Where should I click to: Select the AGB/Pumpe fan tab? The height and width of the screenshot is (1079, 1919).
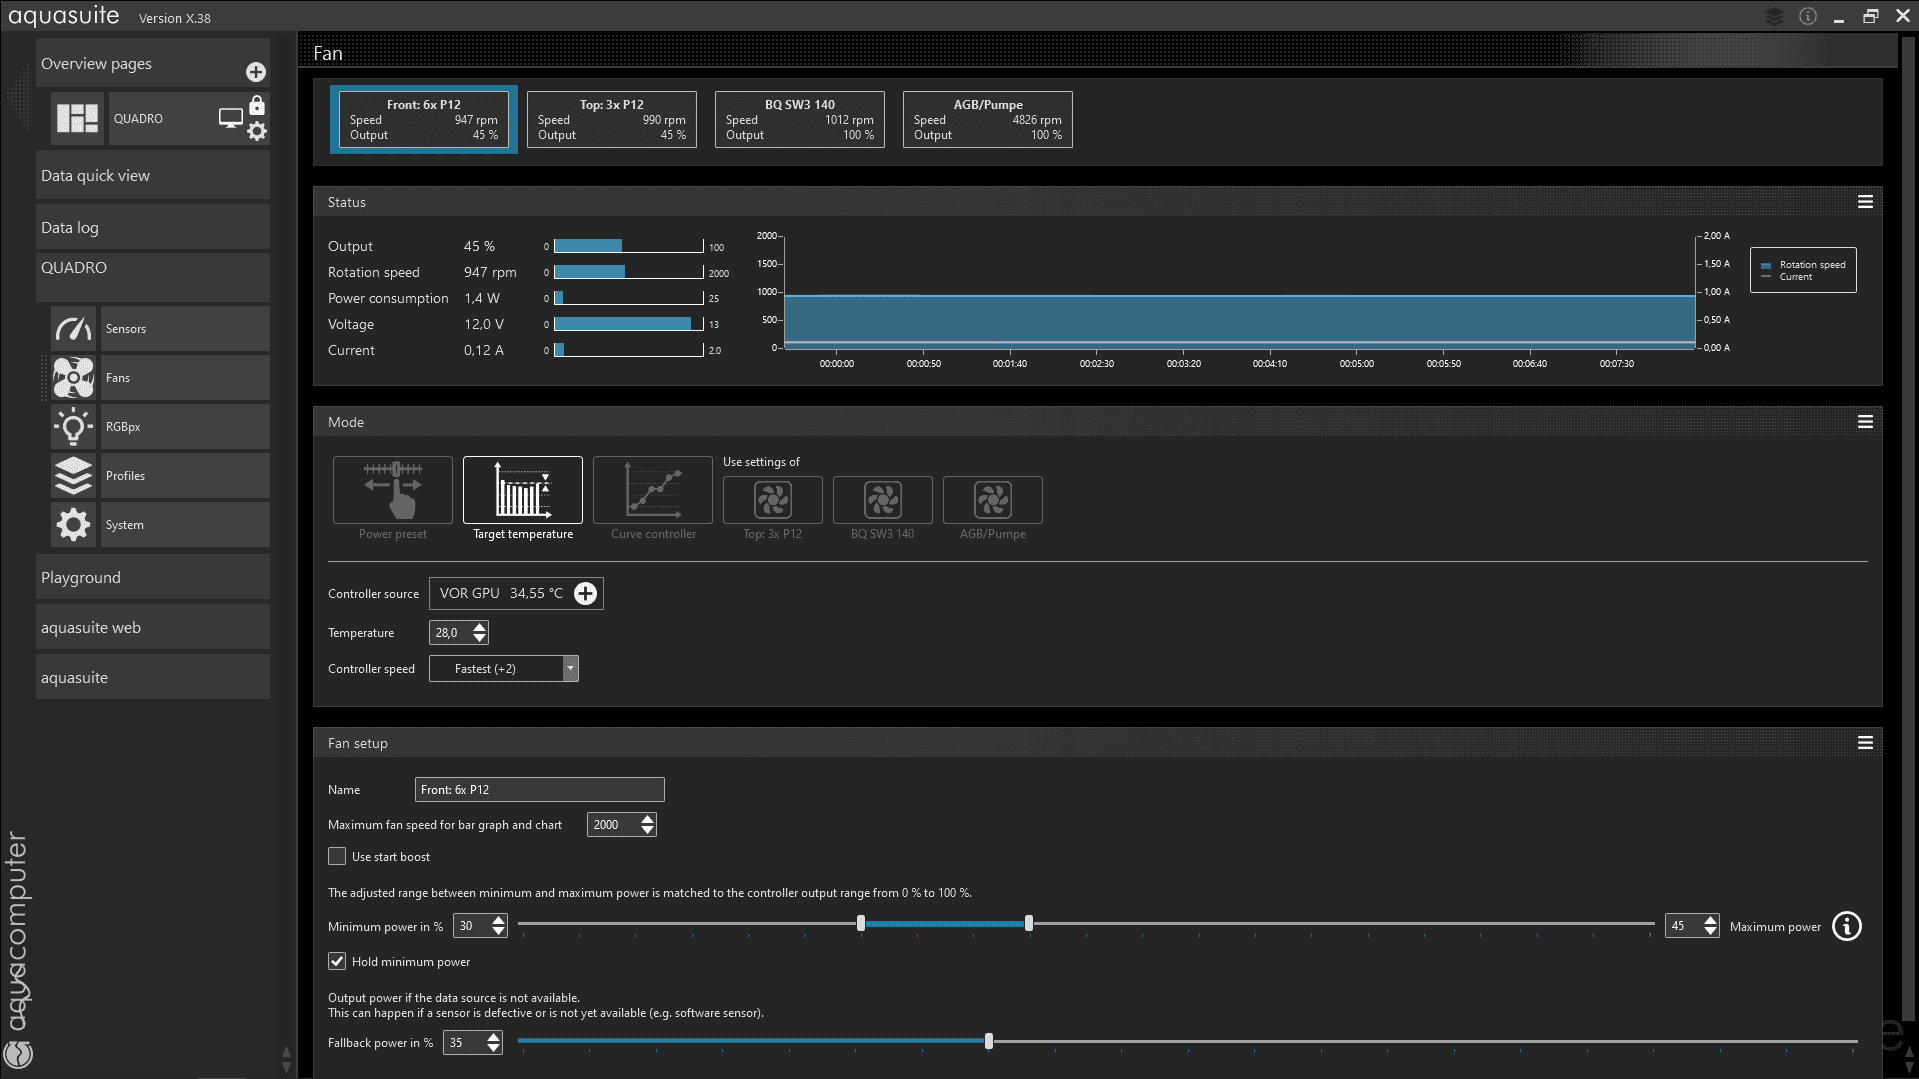[x=988, y=120]
